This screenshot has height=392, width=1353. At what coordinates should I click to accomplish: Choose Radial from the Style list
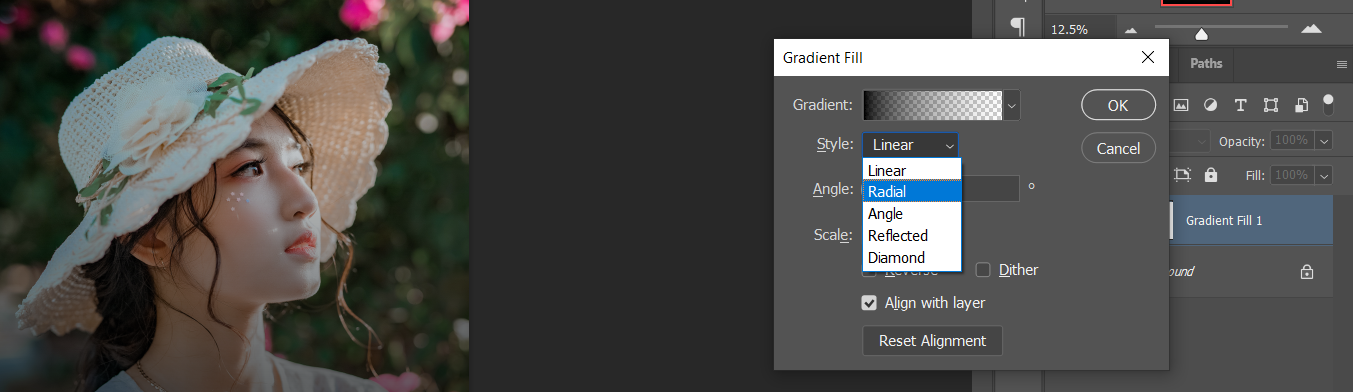tap(912, 192)
